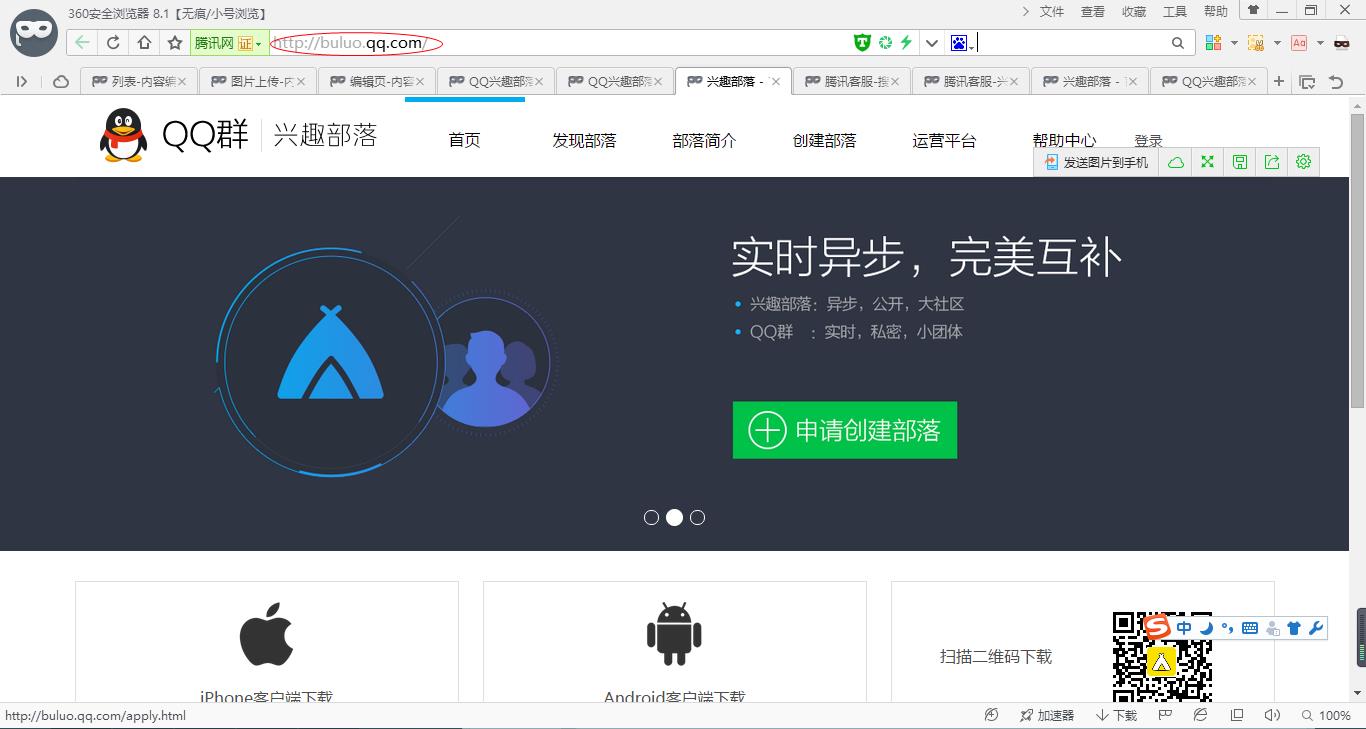
Task: Click the screenshot scissors tool icon
Action: coord(1256,43)
